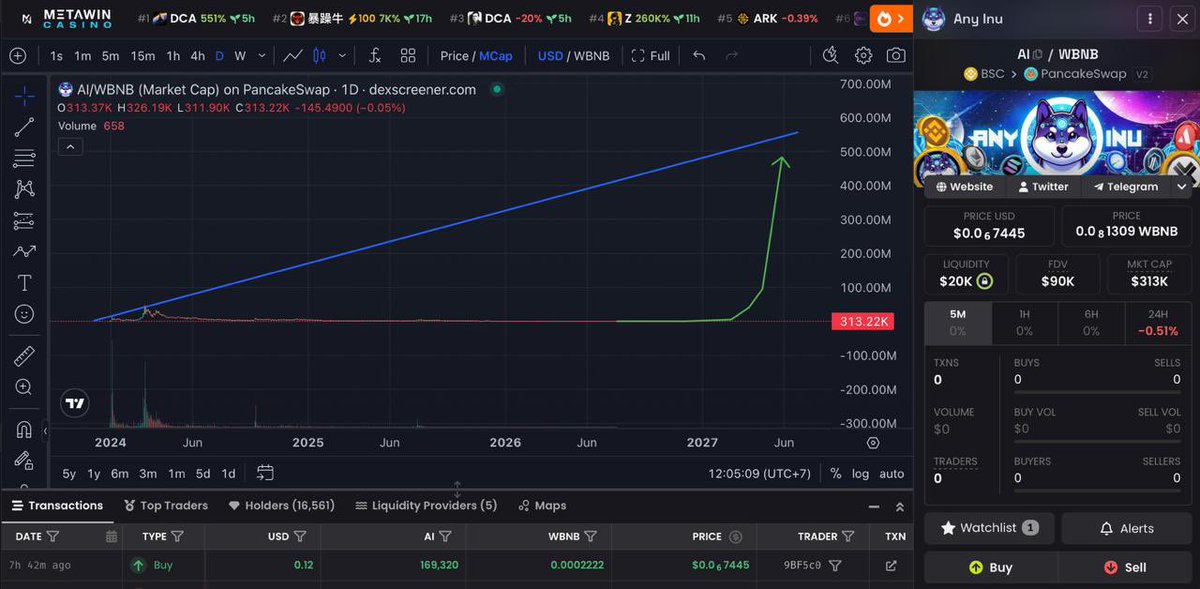Toggle USD price display in PRICE column
Viewport: 1200px width, 589px height.
coord(736,536)
